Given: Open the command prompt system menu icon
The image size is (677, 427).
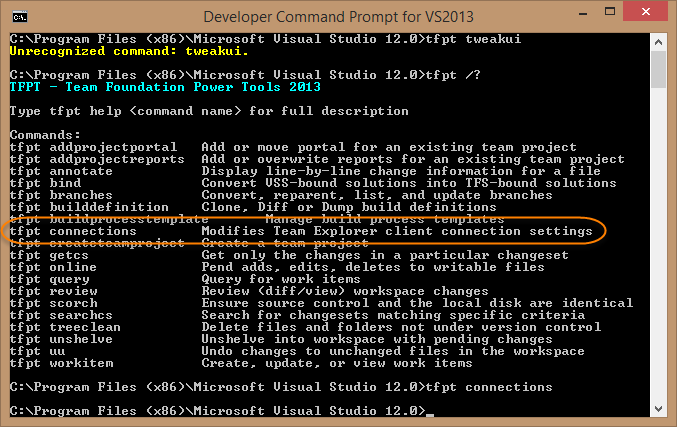Looking at the screenshot, I should point(20,17).
